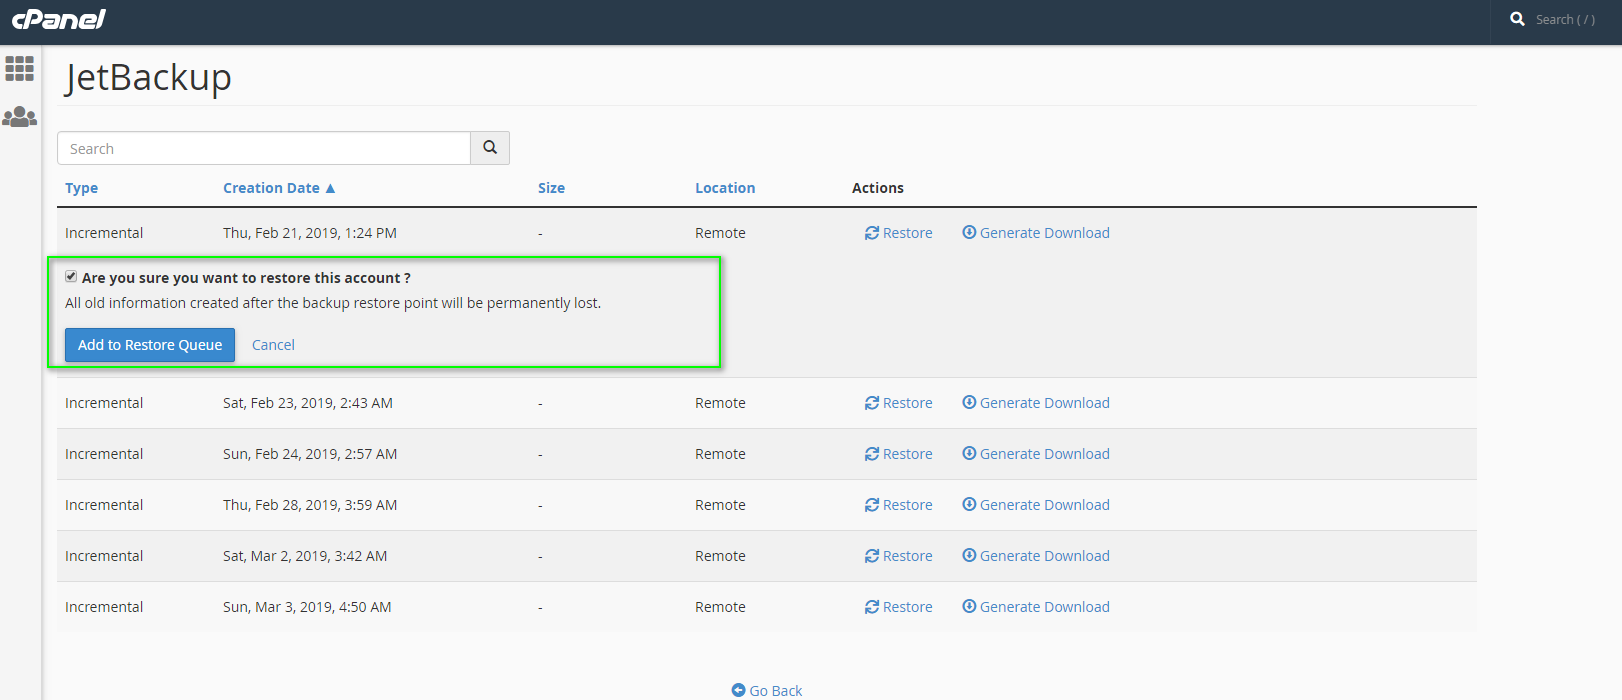The height and width of the screenshot is (700, 1622).
Task: Focus the backup Search input field
Action: coord(264,148)
